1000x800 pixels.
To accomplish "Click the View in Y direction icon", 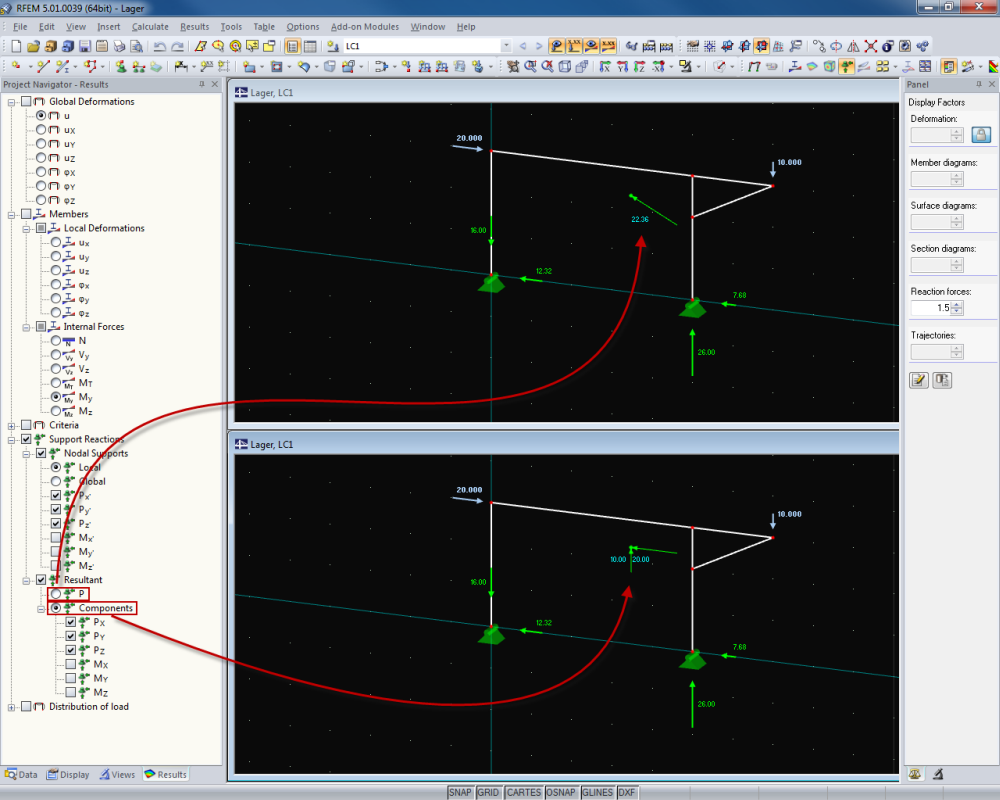I will tap(622, 66).
